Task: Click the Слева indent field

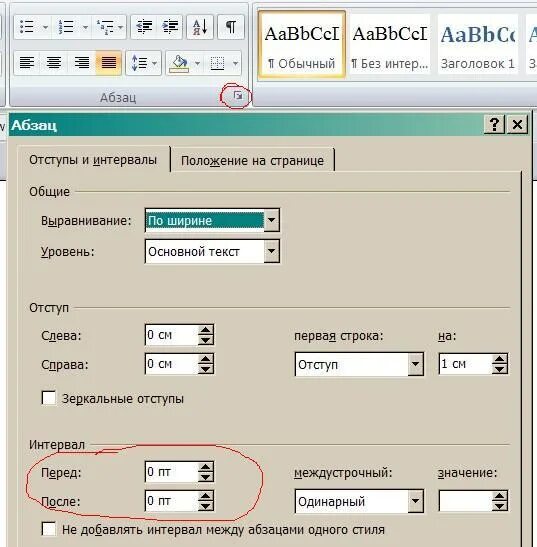Action: (171, 335)
